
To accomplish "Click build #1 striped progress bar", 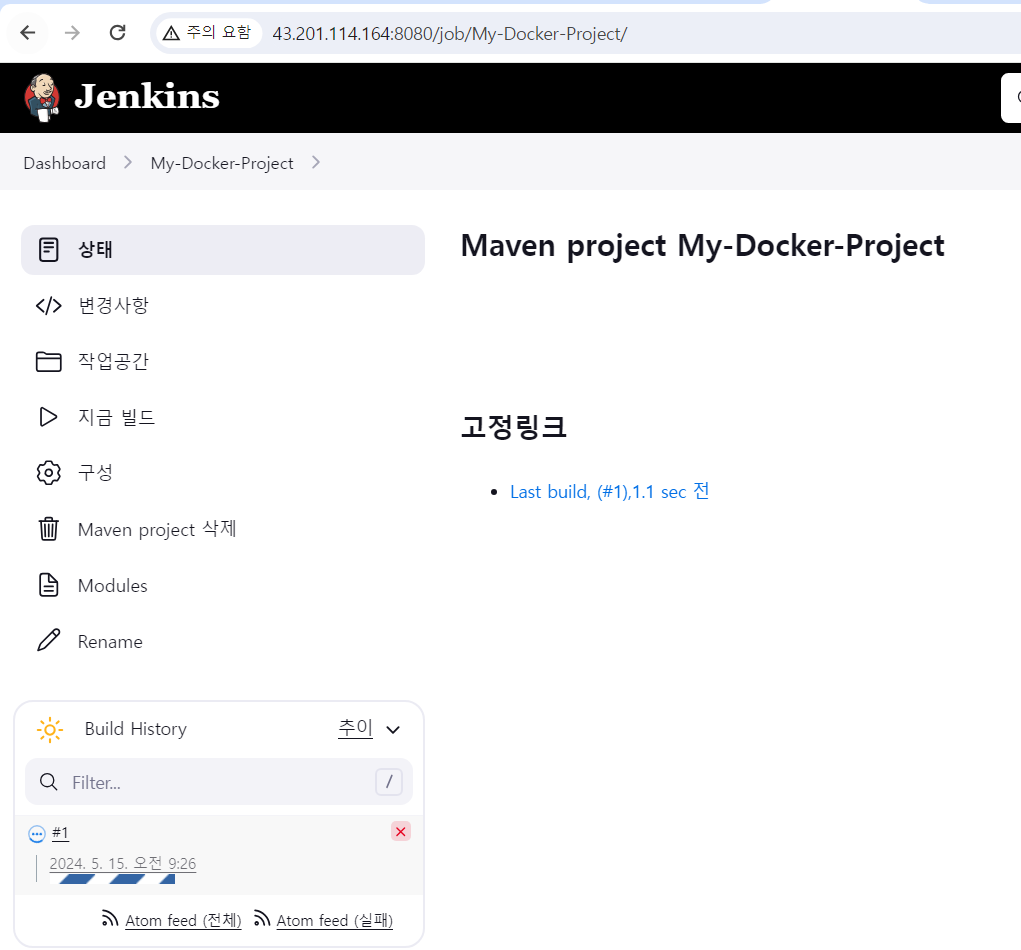I will point(113,879).
